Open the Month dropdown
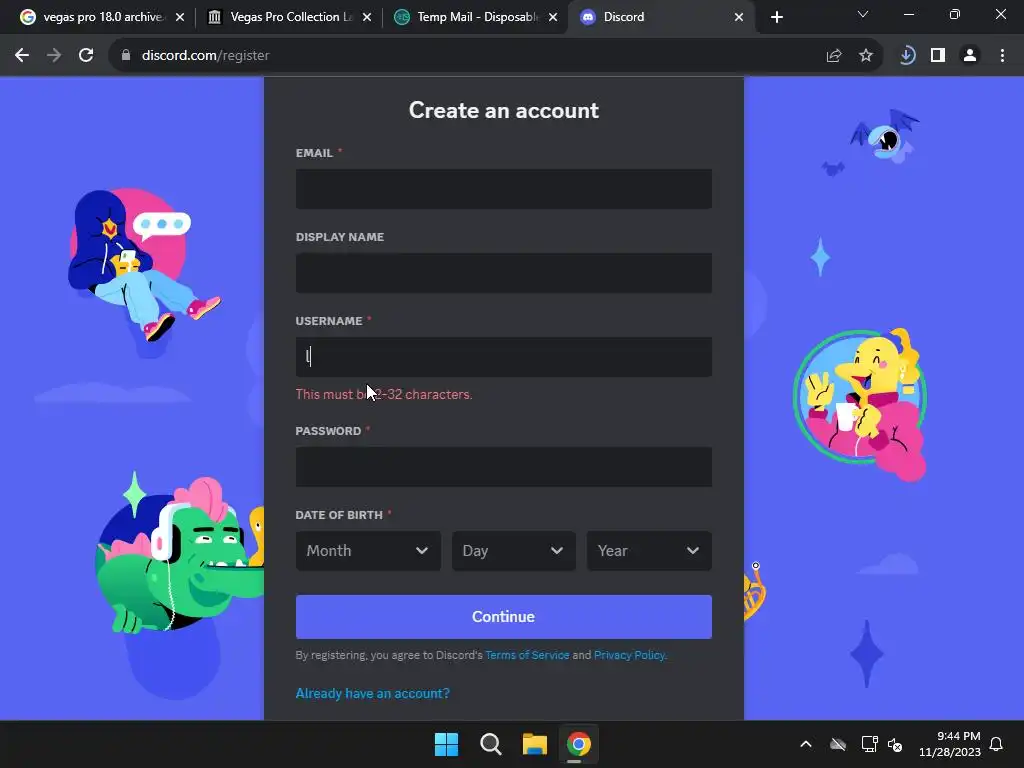Screen dimensions: 1024x768 tap(368, 551)
